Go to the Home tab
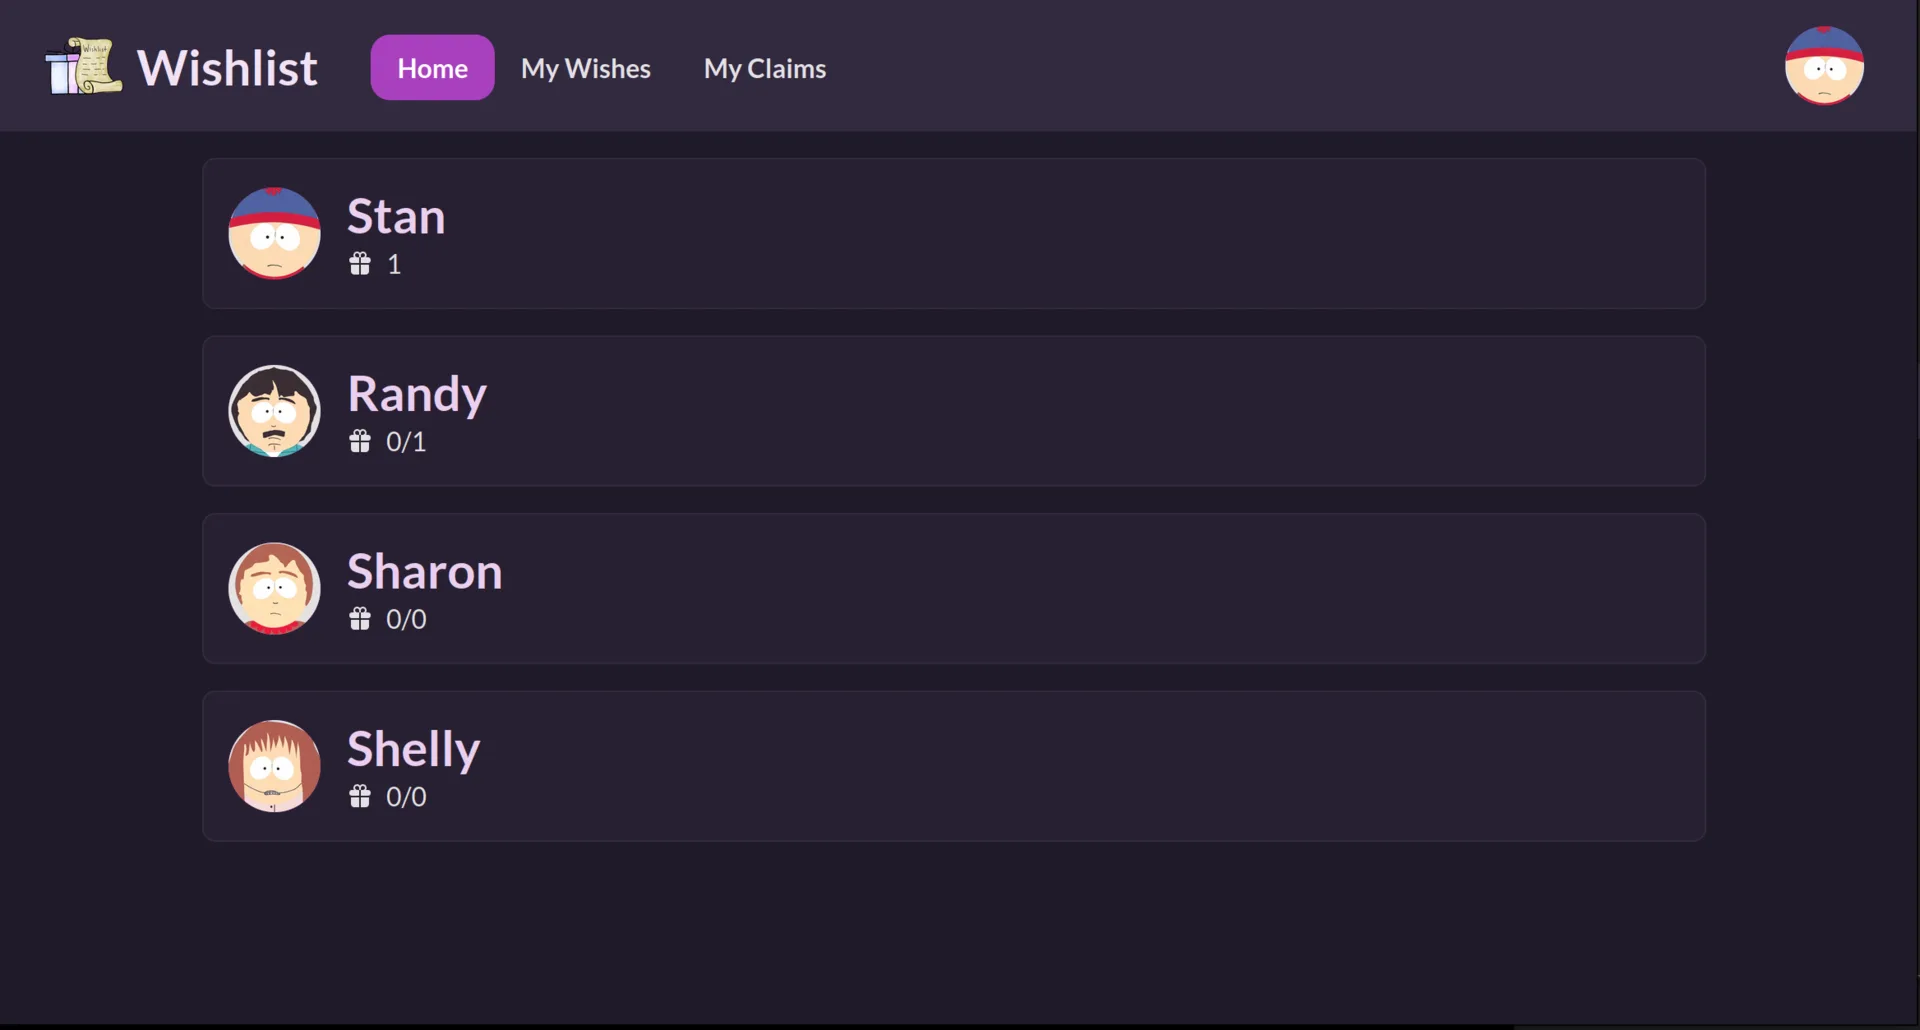Image resolution: width=1920 pixels, height=1030 pixels. [432, 68]
